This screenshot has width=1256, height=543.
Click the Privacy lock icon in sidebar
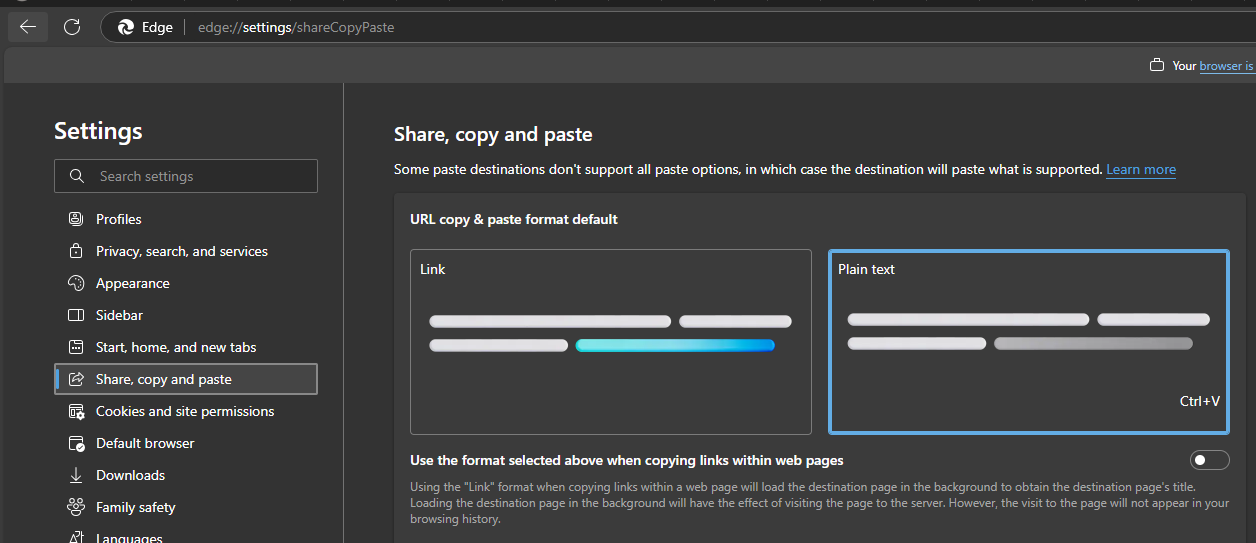76,251
